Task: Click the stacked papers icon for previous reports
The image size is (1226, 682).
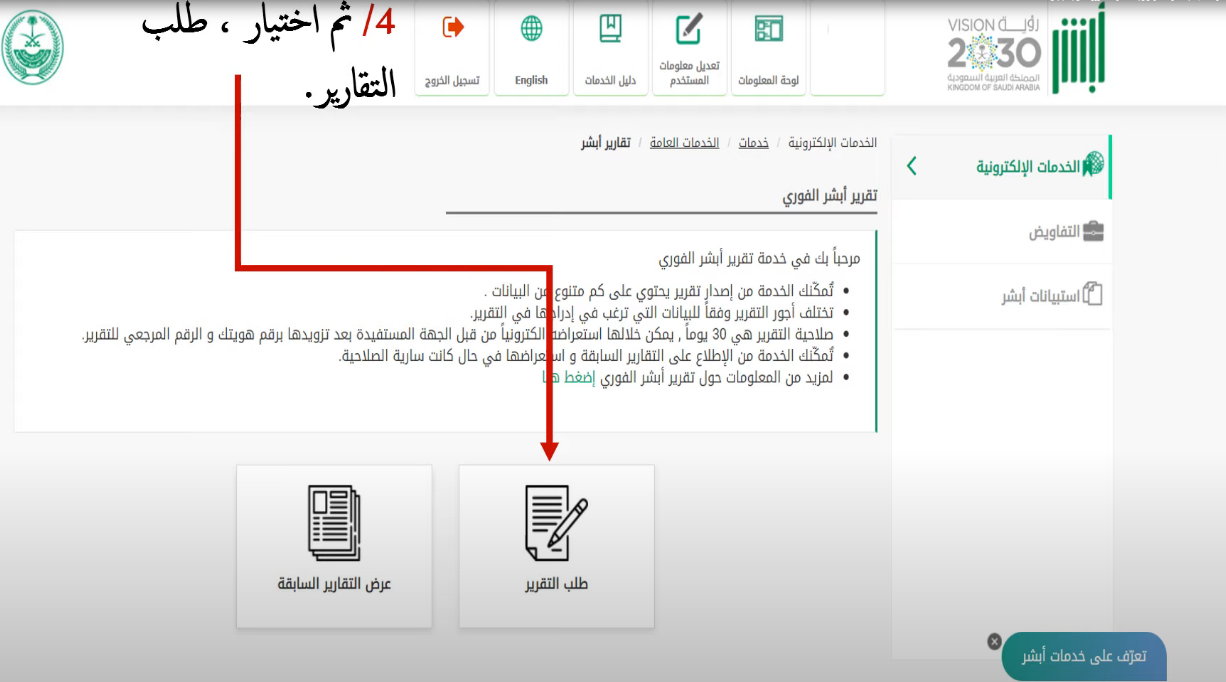Action: coord(334,522)
